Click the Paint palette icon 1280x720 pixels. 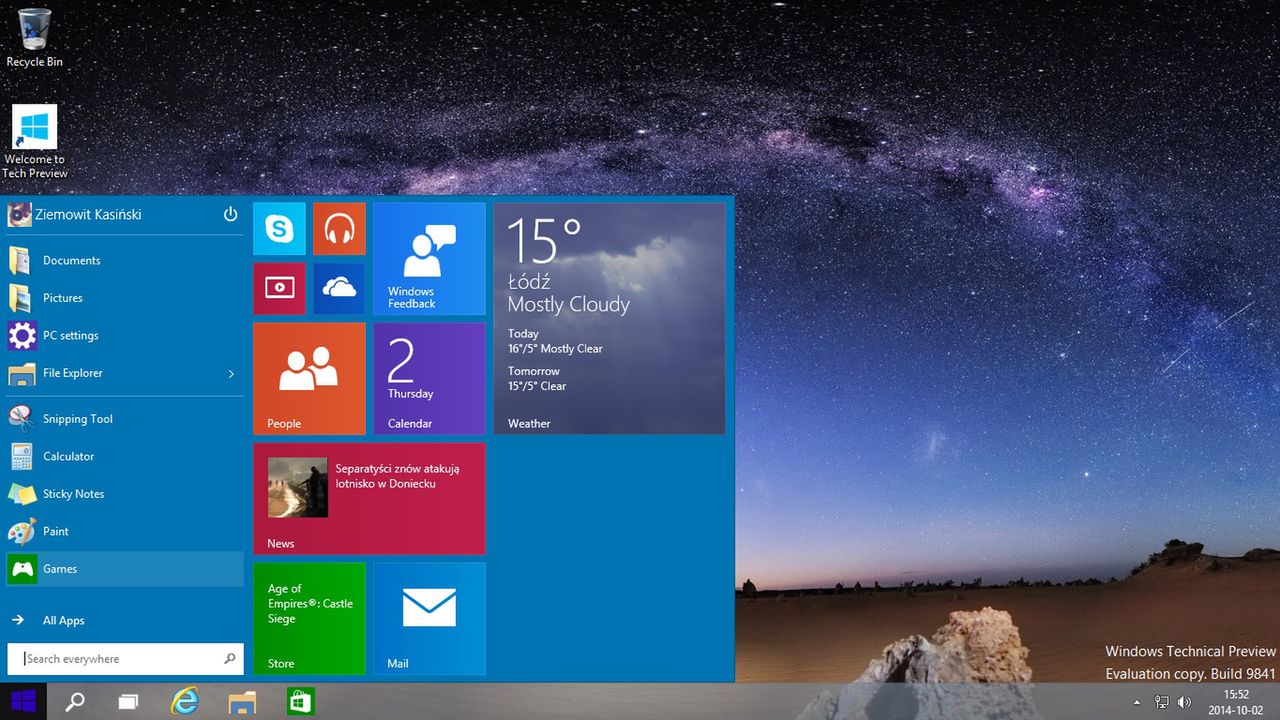[x=22, y=531]
